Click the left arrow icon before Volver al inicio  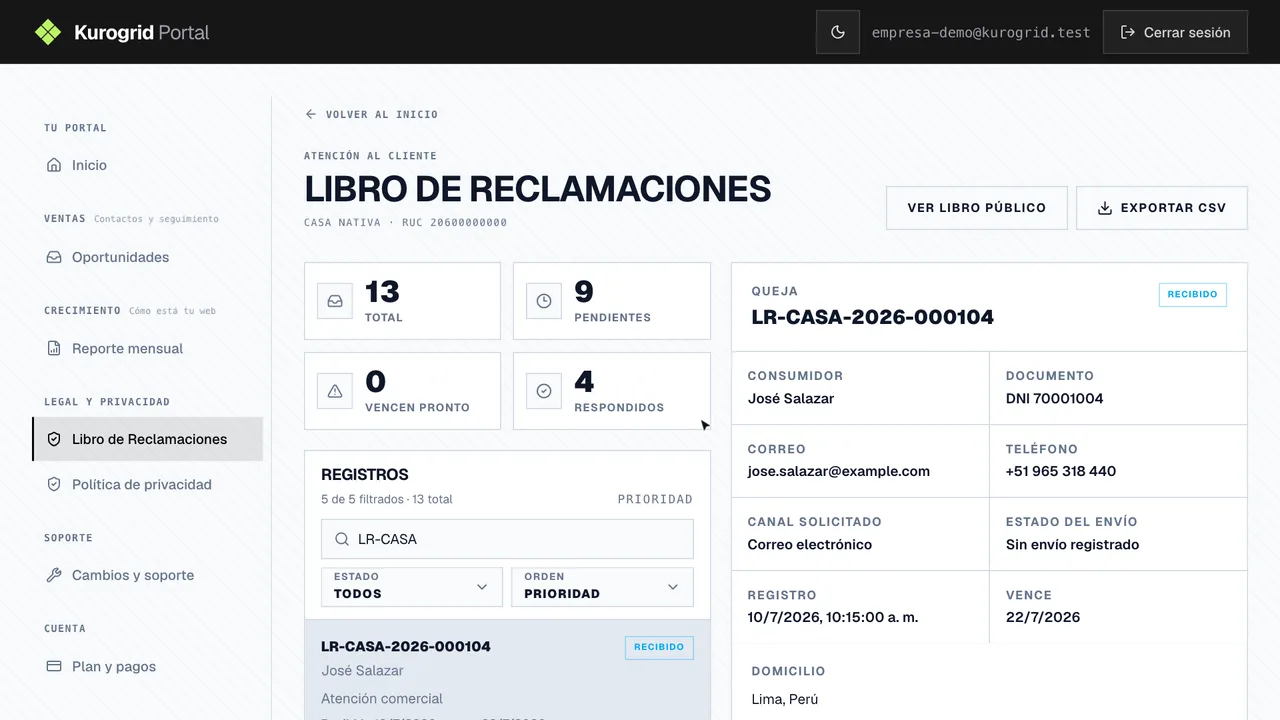click(311, 114)
